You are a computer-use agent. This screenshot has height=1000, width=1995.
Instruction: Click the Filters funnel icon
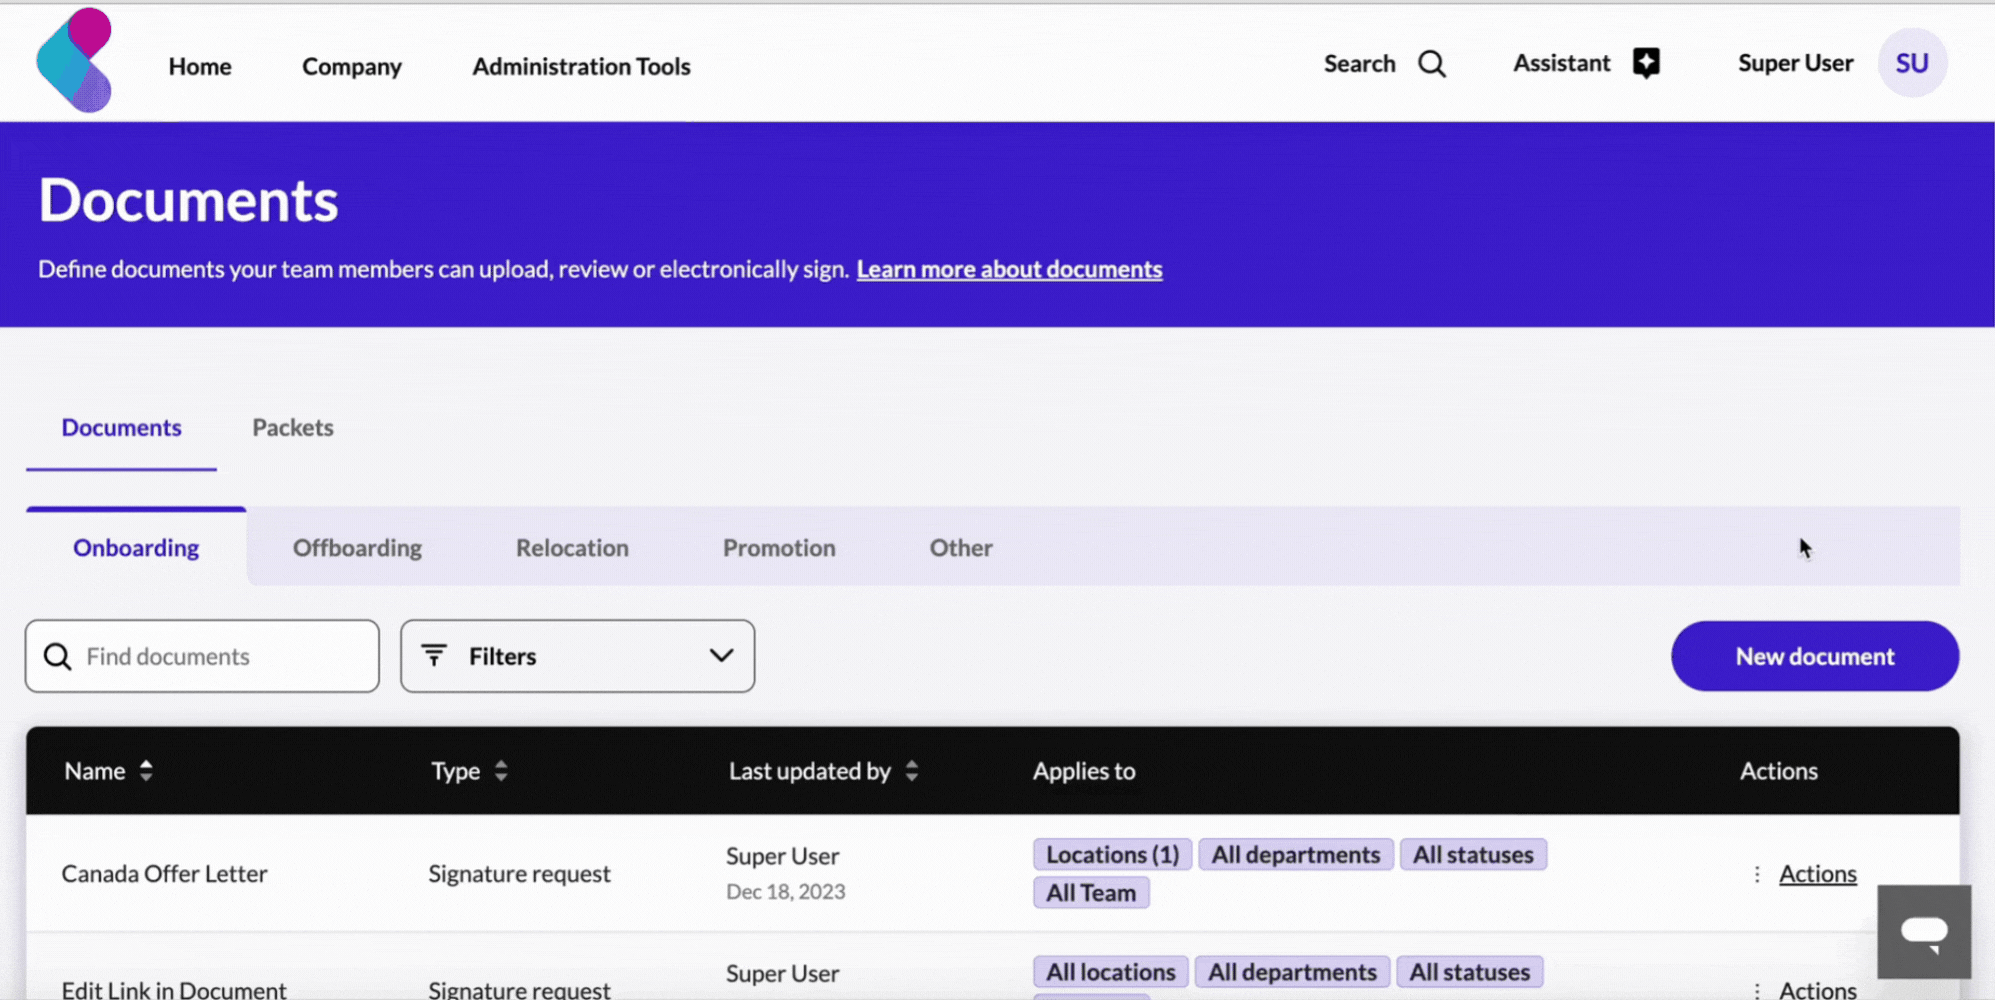pos(434,656)
